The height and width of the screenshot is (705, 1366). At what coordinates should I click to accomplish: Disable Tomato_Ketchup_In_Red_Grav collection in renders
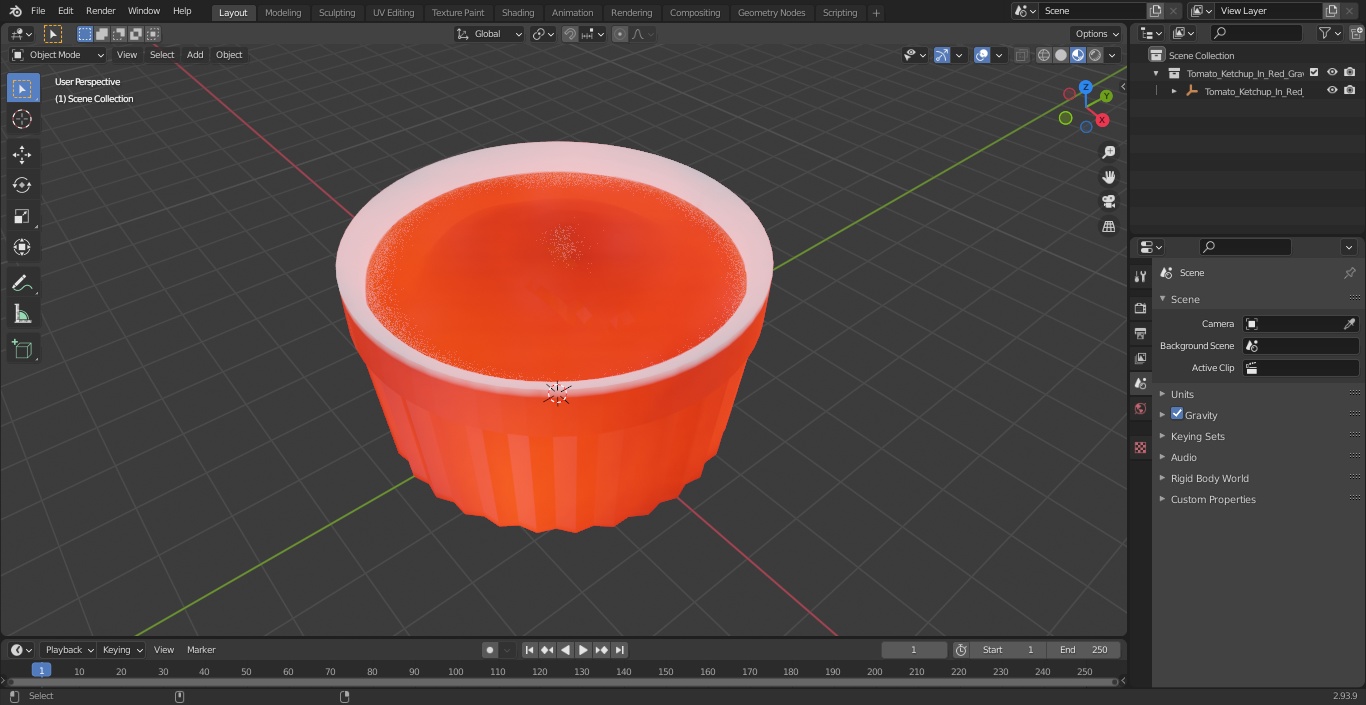click(1349, 72)
